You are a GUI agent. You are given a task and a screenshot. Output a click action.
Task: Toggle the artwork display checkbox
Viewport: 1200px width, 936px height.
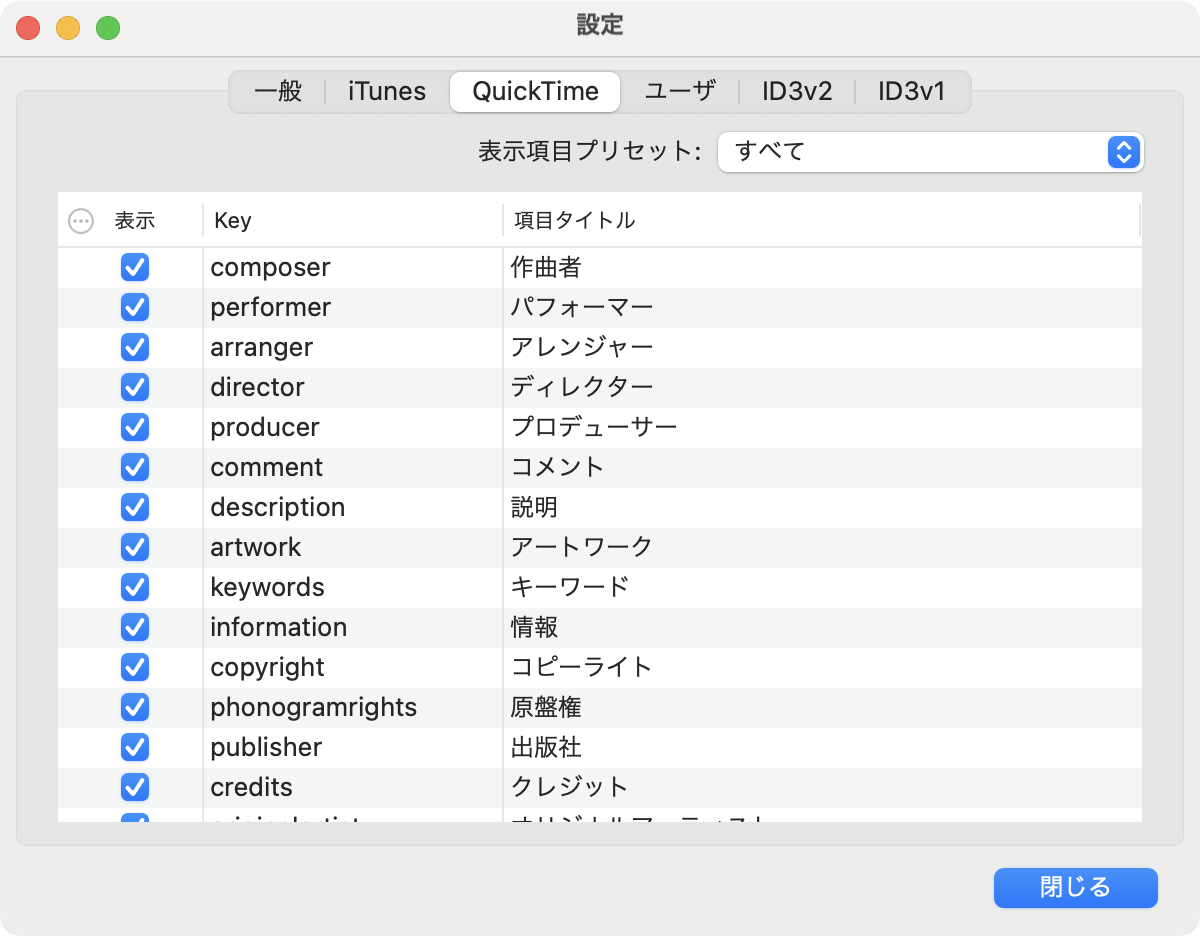135,547
